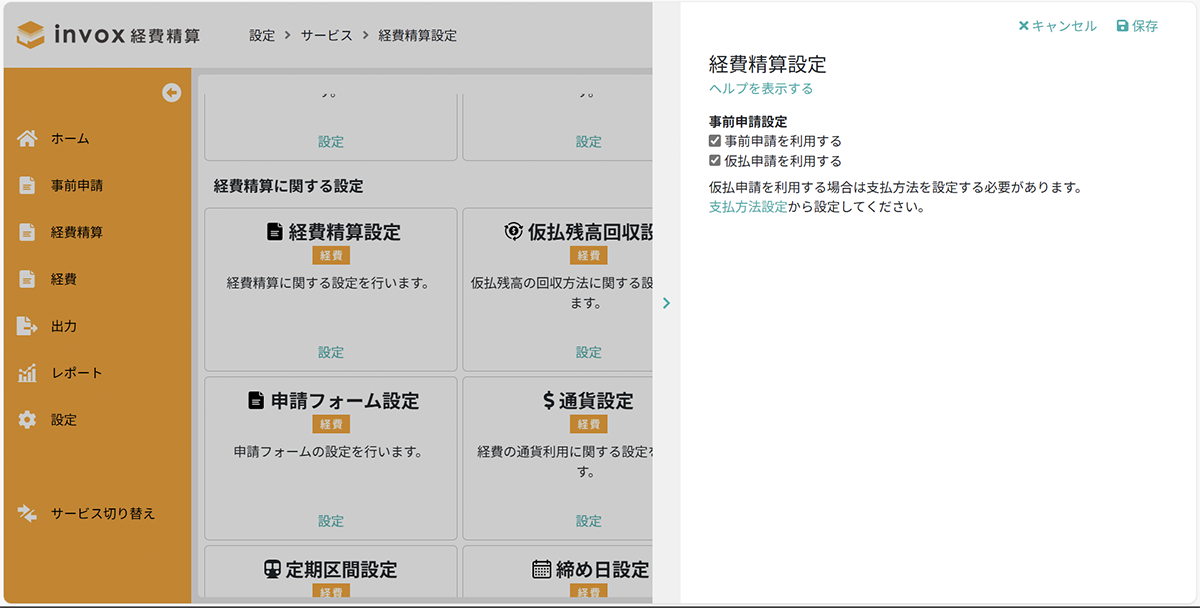Click the サービス切り替え swap icon
This screenshot has width=1200, height=608.
coord(27,514)
